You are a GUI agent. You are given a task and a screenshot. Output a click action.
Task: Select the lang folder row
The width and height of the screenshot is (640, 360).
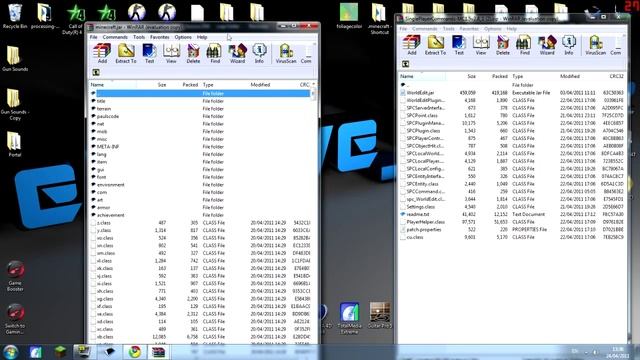point(200,154)
